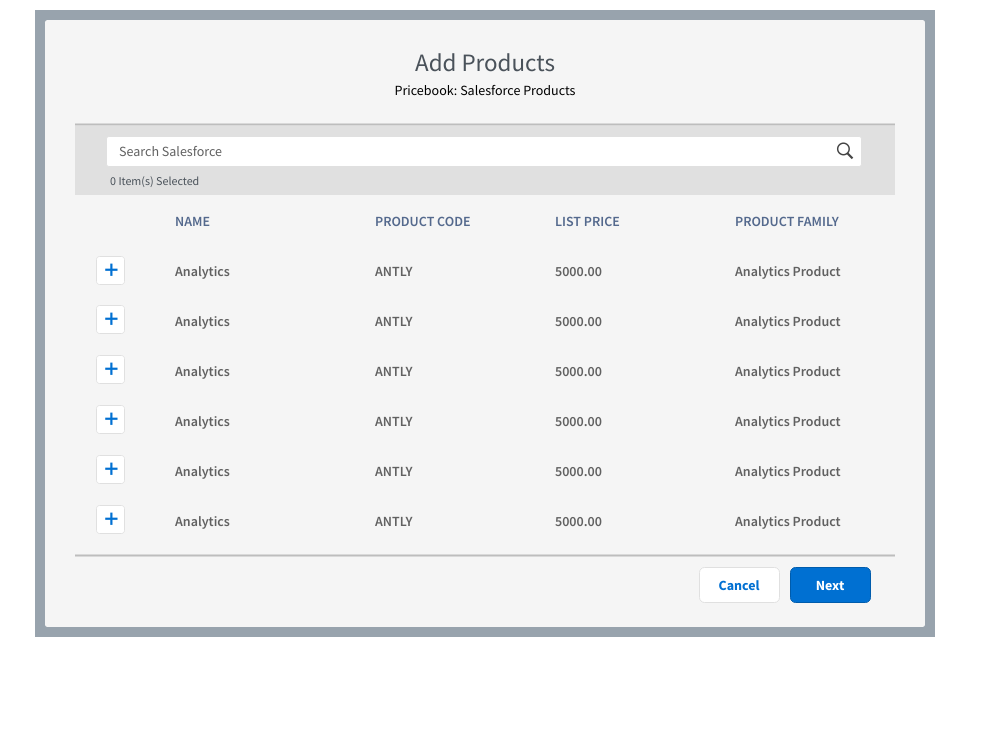Add the fifth Analytics product via plus icon
1000x737 pixels.
tap(110, 469)
